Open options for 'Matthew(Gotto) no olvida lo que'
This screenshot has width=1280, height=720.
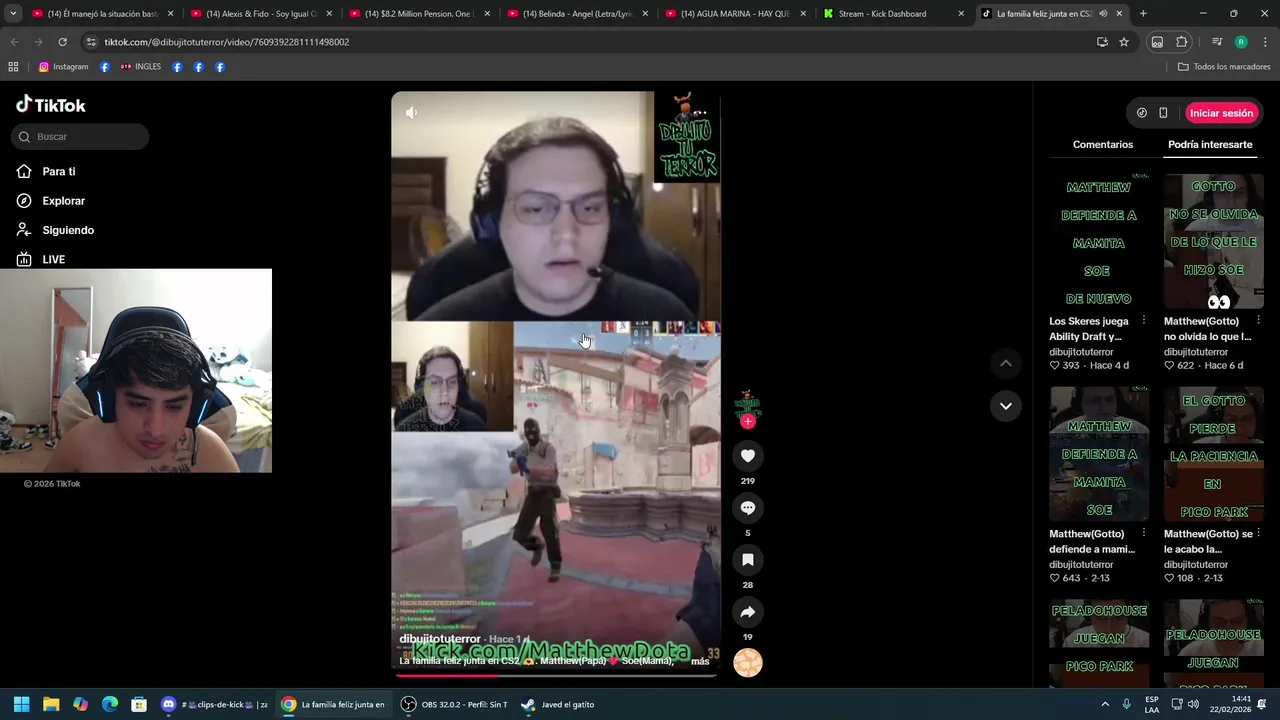coord(1258,321)
